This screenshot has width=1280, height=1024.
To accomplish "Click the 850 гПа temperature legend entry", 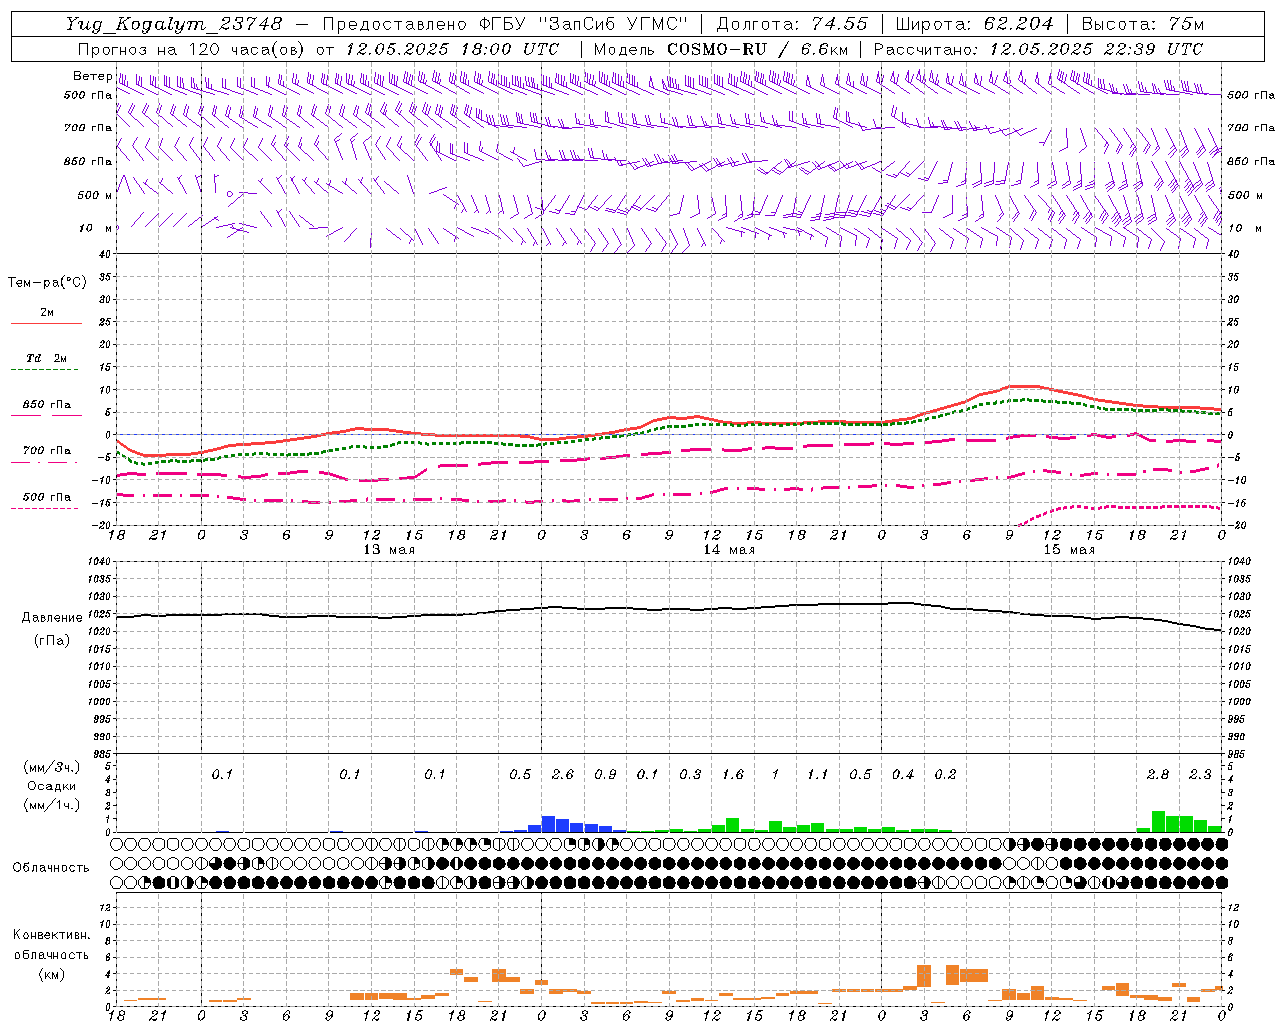I will coord(47,405).
